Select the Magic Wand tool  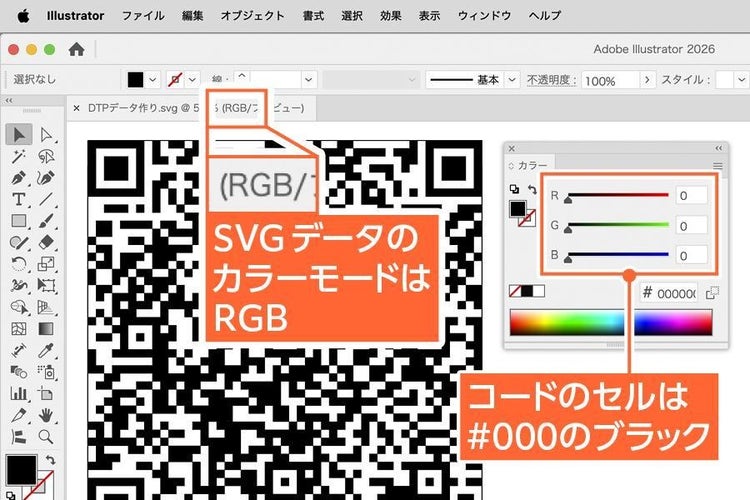19,156
